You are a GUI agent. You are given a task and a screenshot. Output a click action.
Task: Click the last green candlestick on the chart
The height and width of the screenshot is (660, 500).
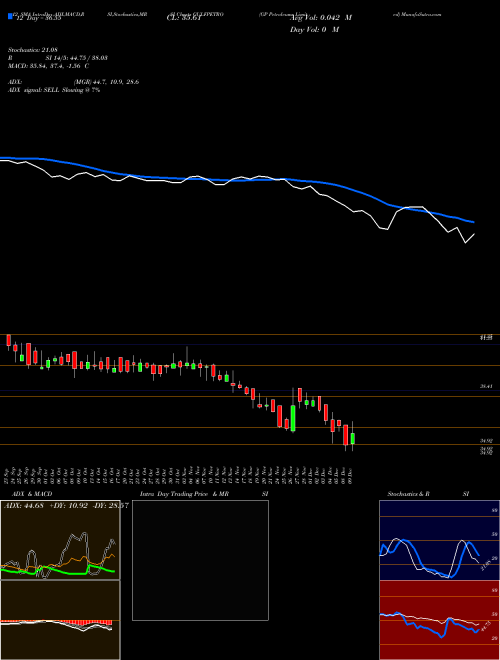pyautogui.click(x=353, y=439)
